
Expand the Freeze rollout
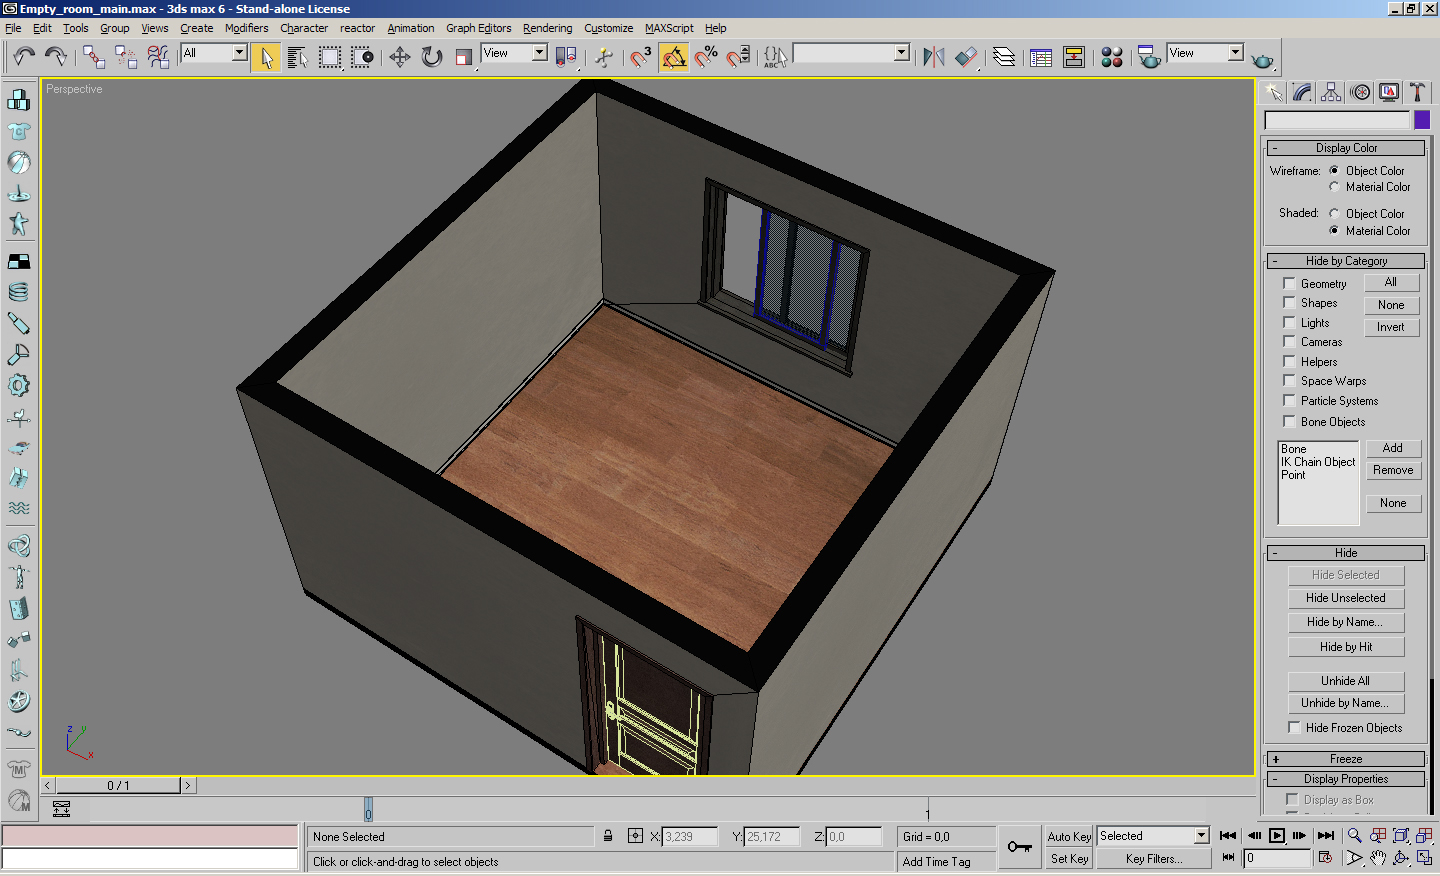point(1345,758)
